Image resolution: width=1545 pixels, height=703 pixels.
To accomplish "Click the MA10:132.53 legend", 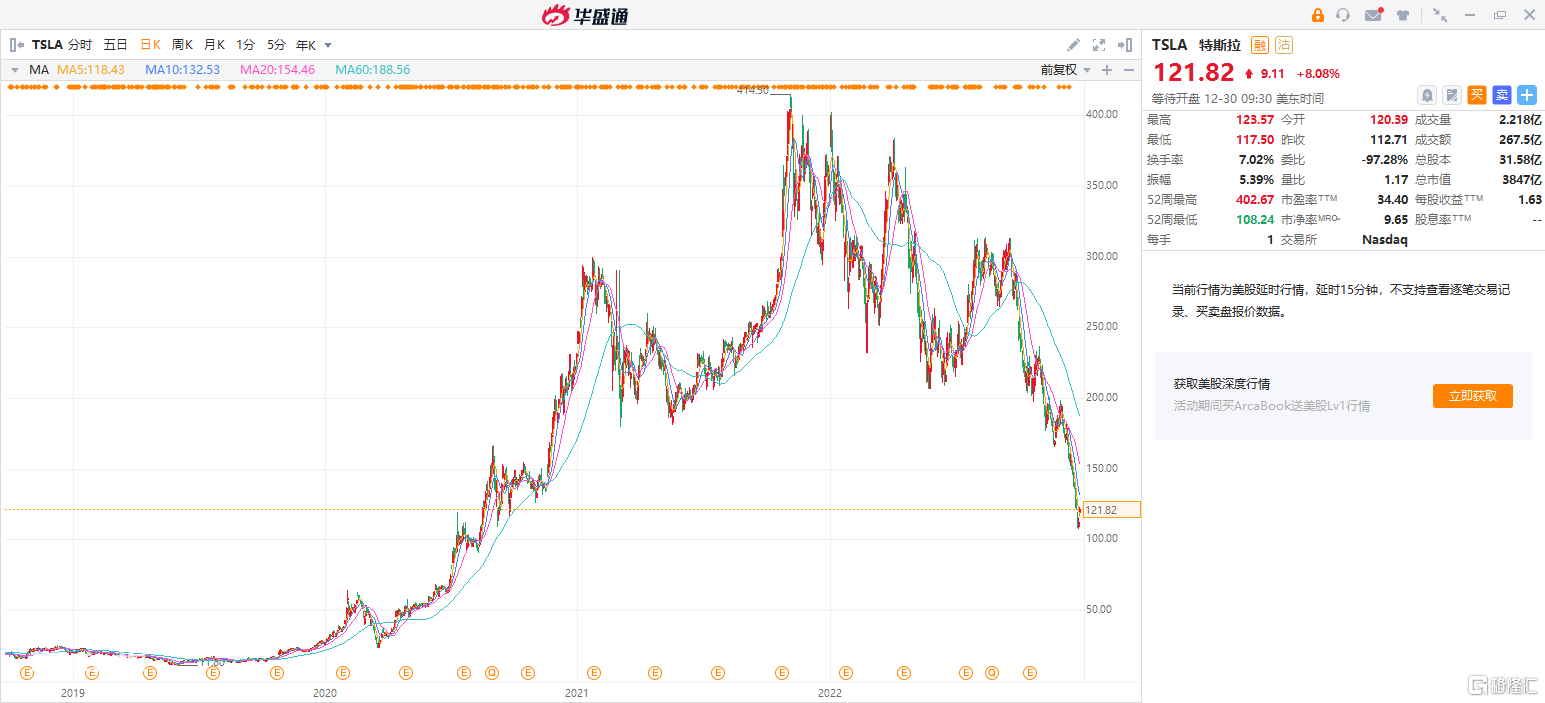I will click(182, 70).
